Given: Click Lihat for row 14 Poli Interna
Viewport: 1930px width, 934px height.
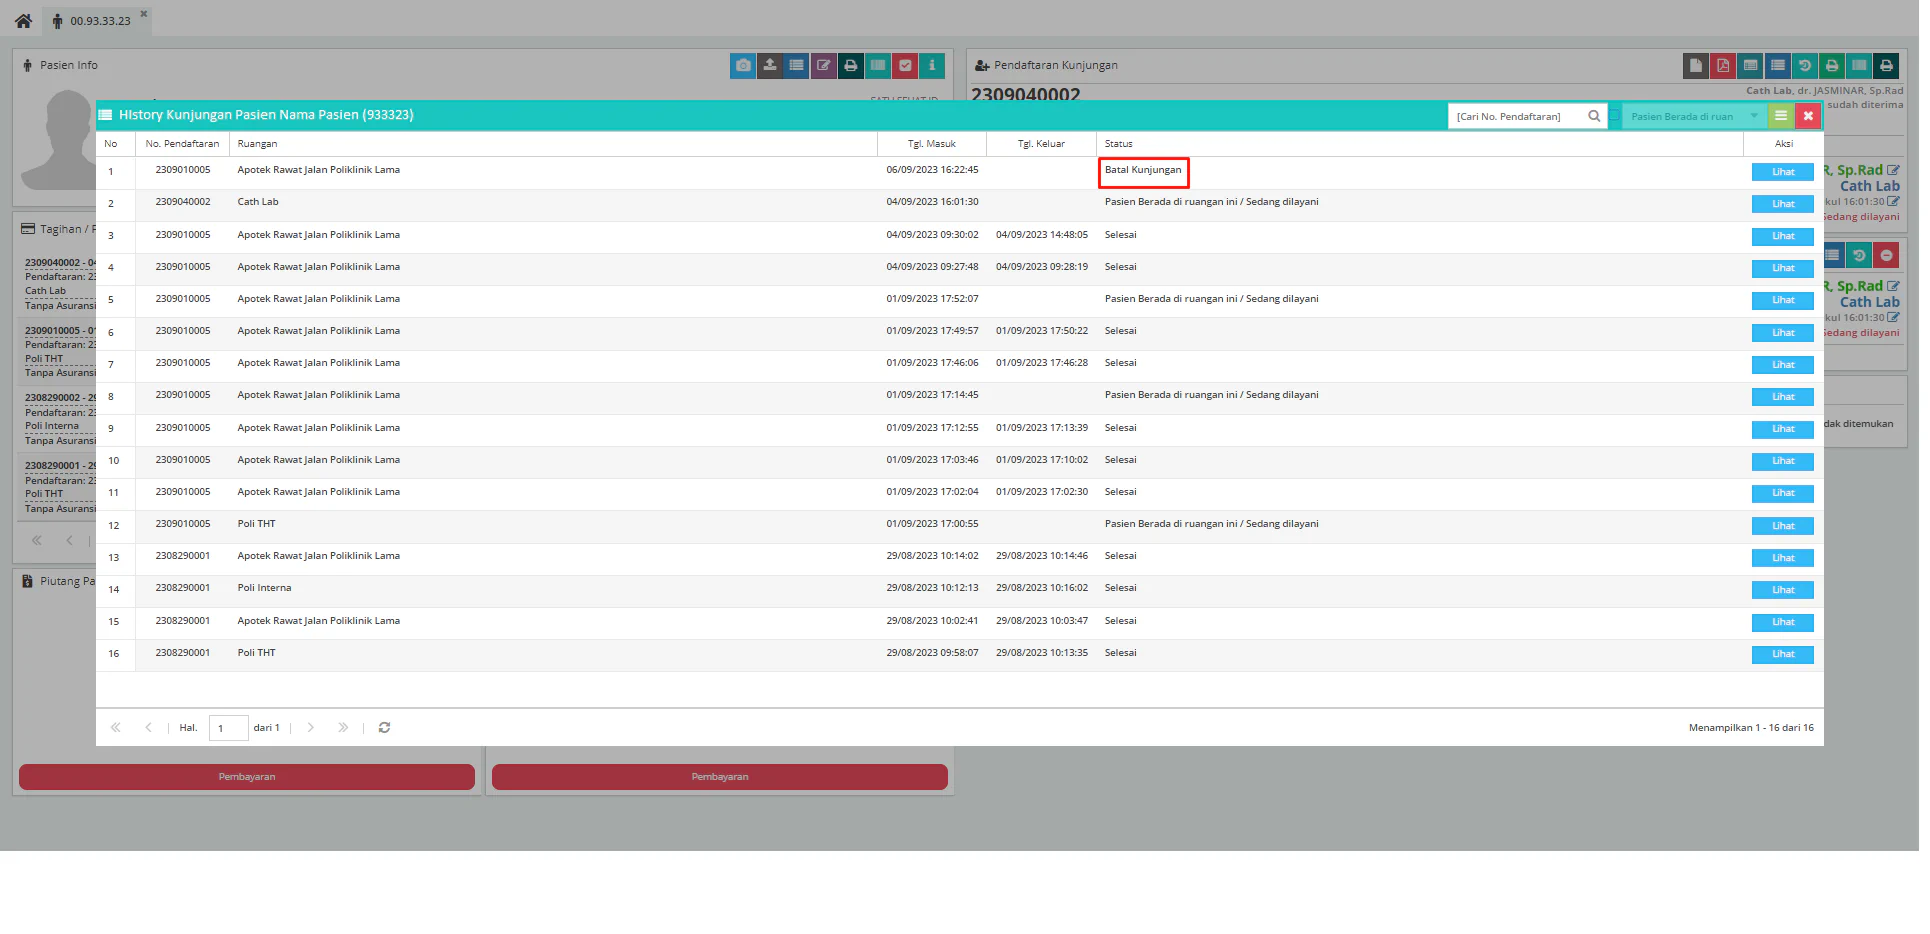Looking at the screenshot, I should coord(1783,590).
